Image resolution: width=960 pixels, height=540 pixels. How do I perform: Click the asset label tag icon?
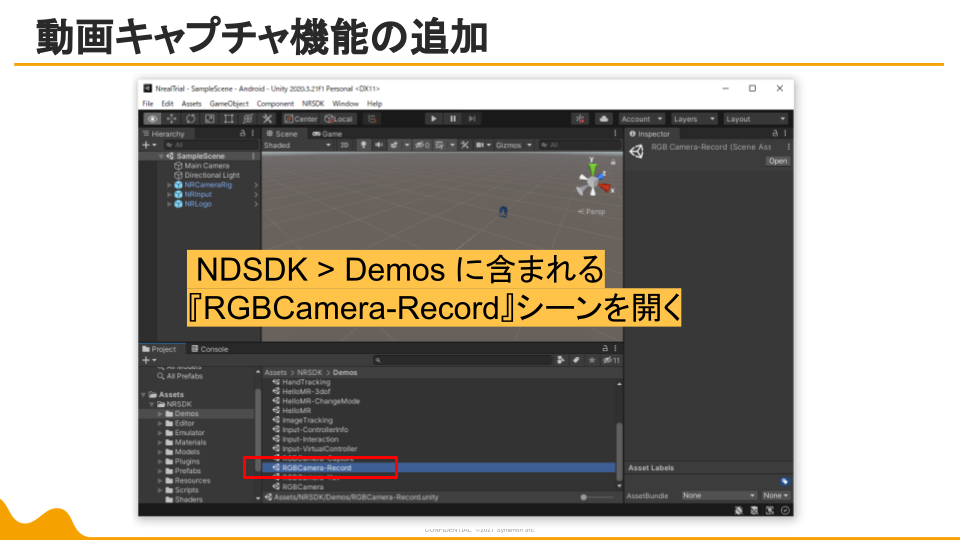[x=784, y=481]
